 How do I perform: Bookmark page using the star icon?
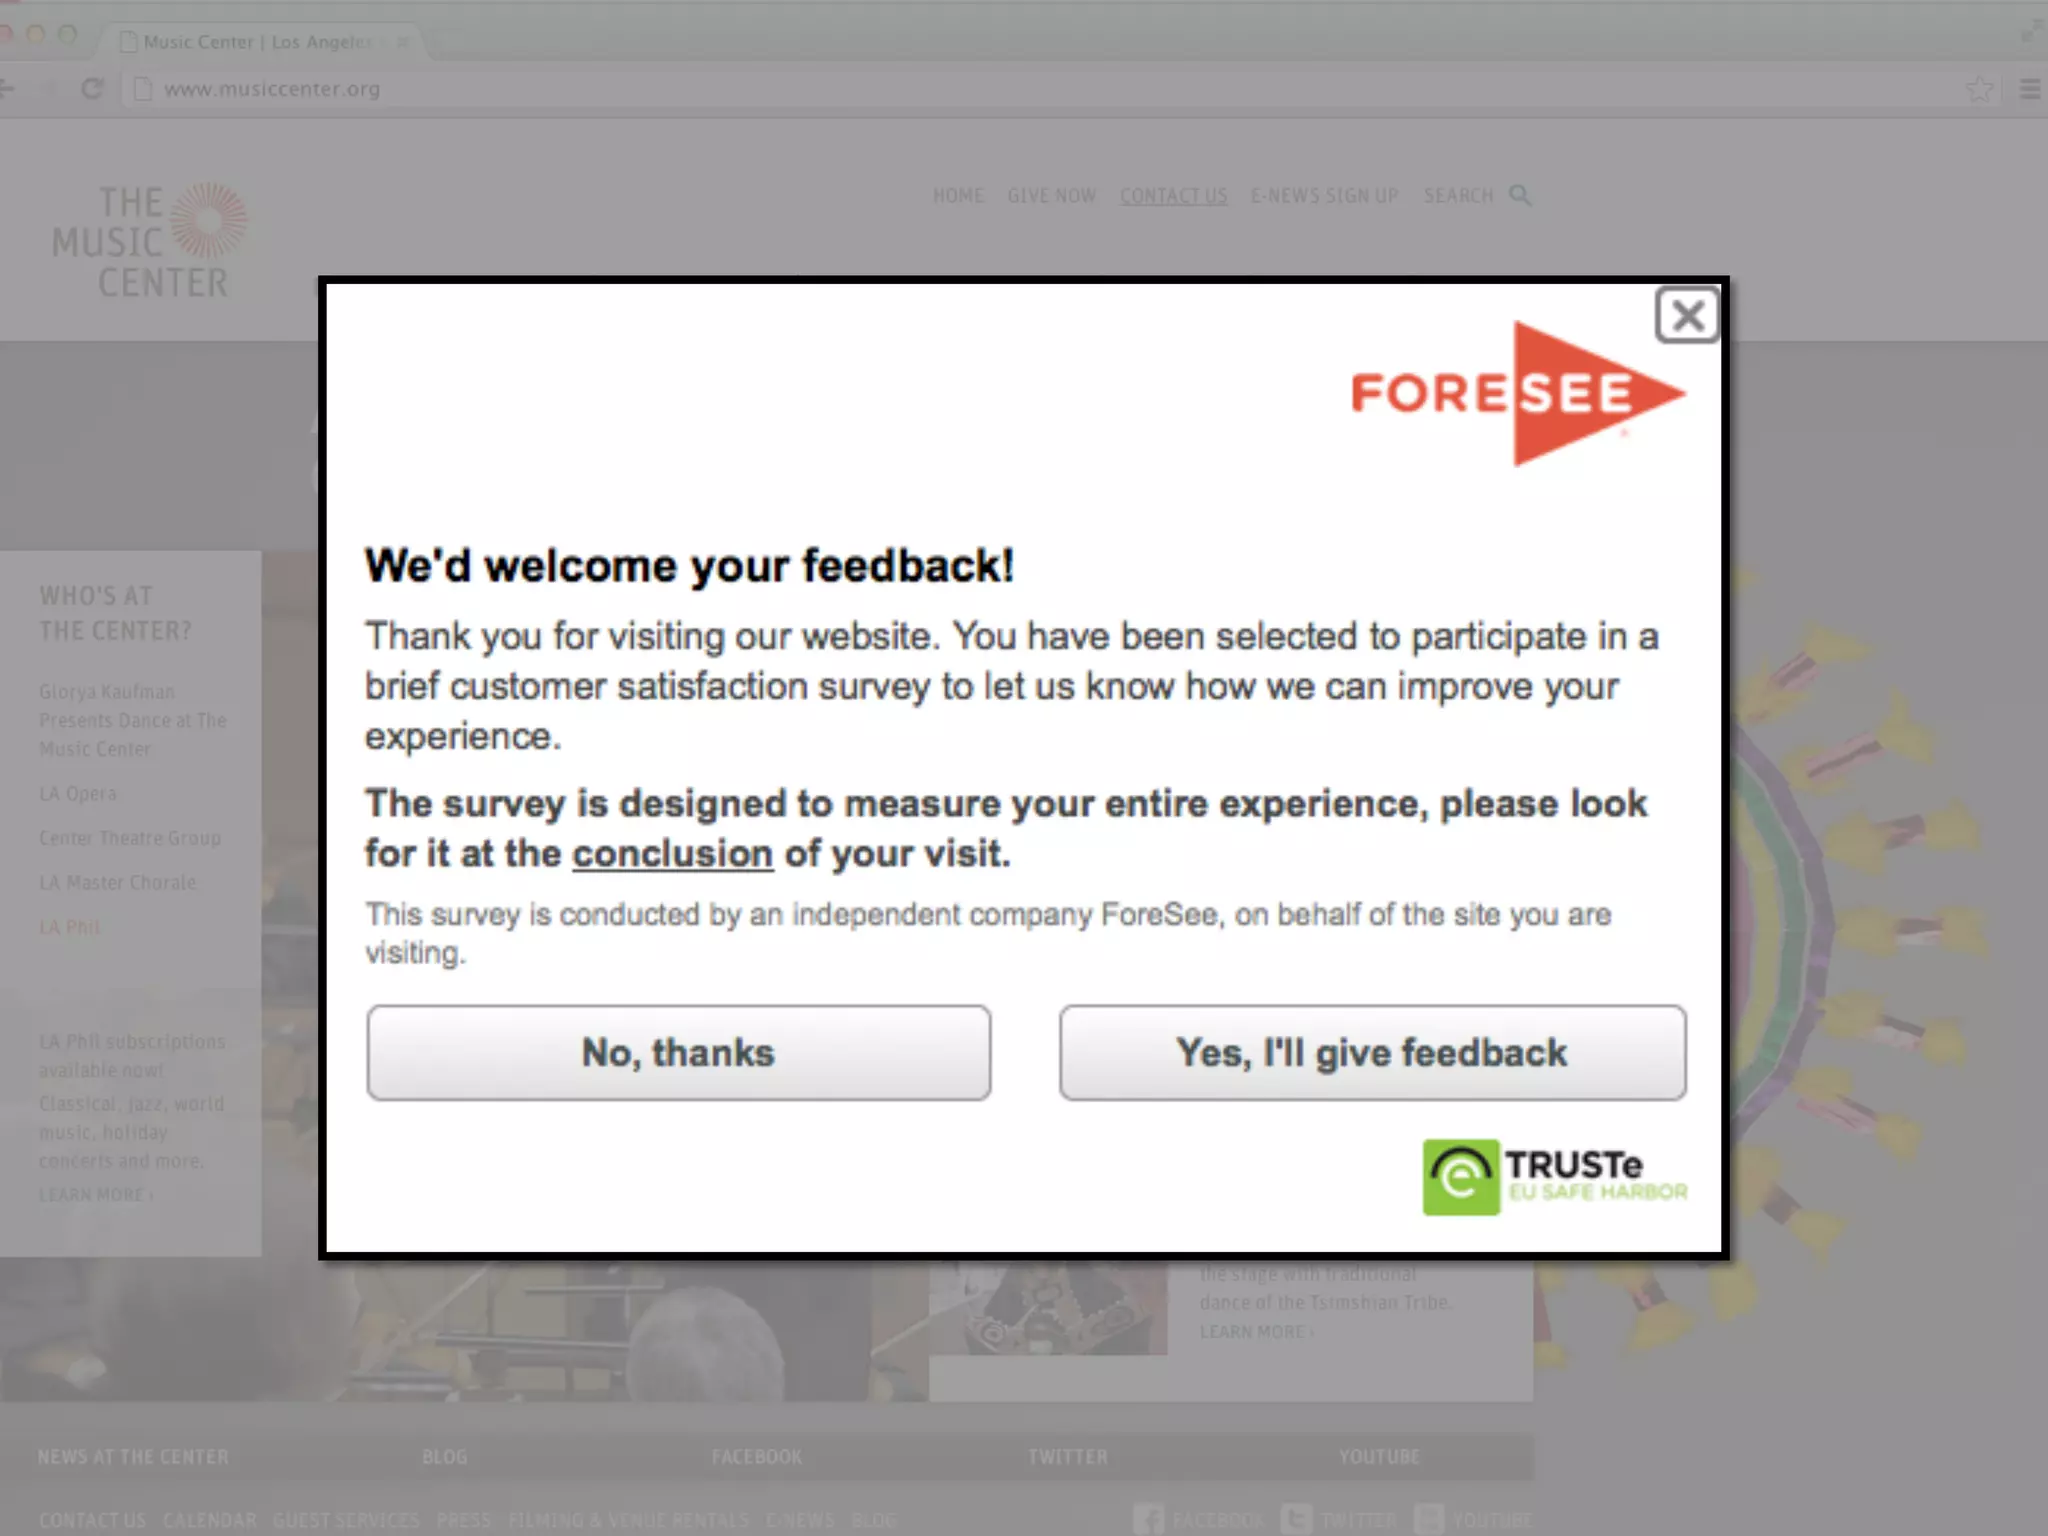click(1979, 89)
